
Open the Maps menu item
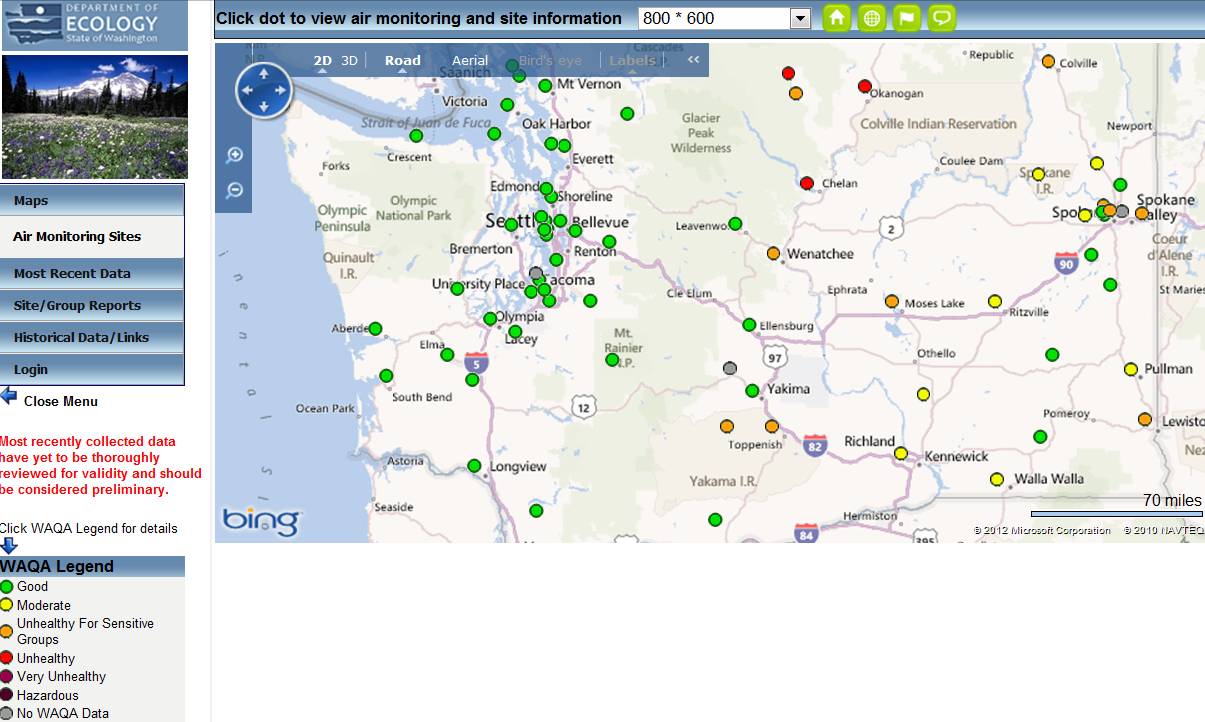pyautogui.click(x=92, y=200)
